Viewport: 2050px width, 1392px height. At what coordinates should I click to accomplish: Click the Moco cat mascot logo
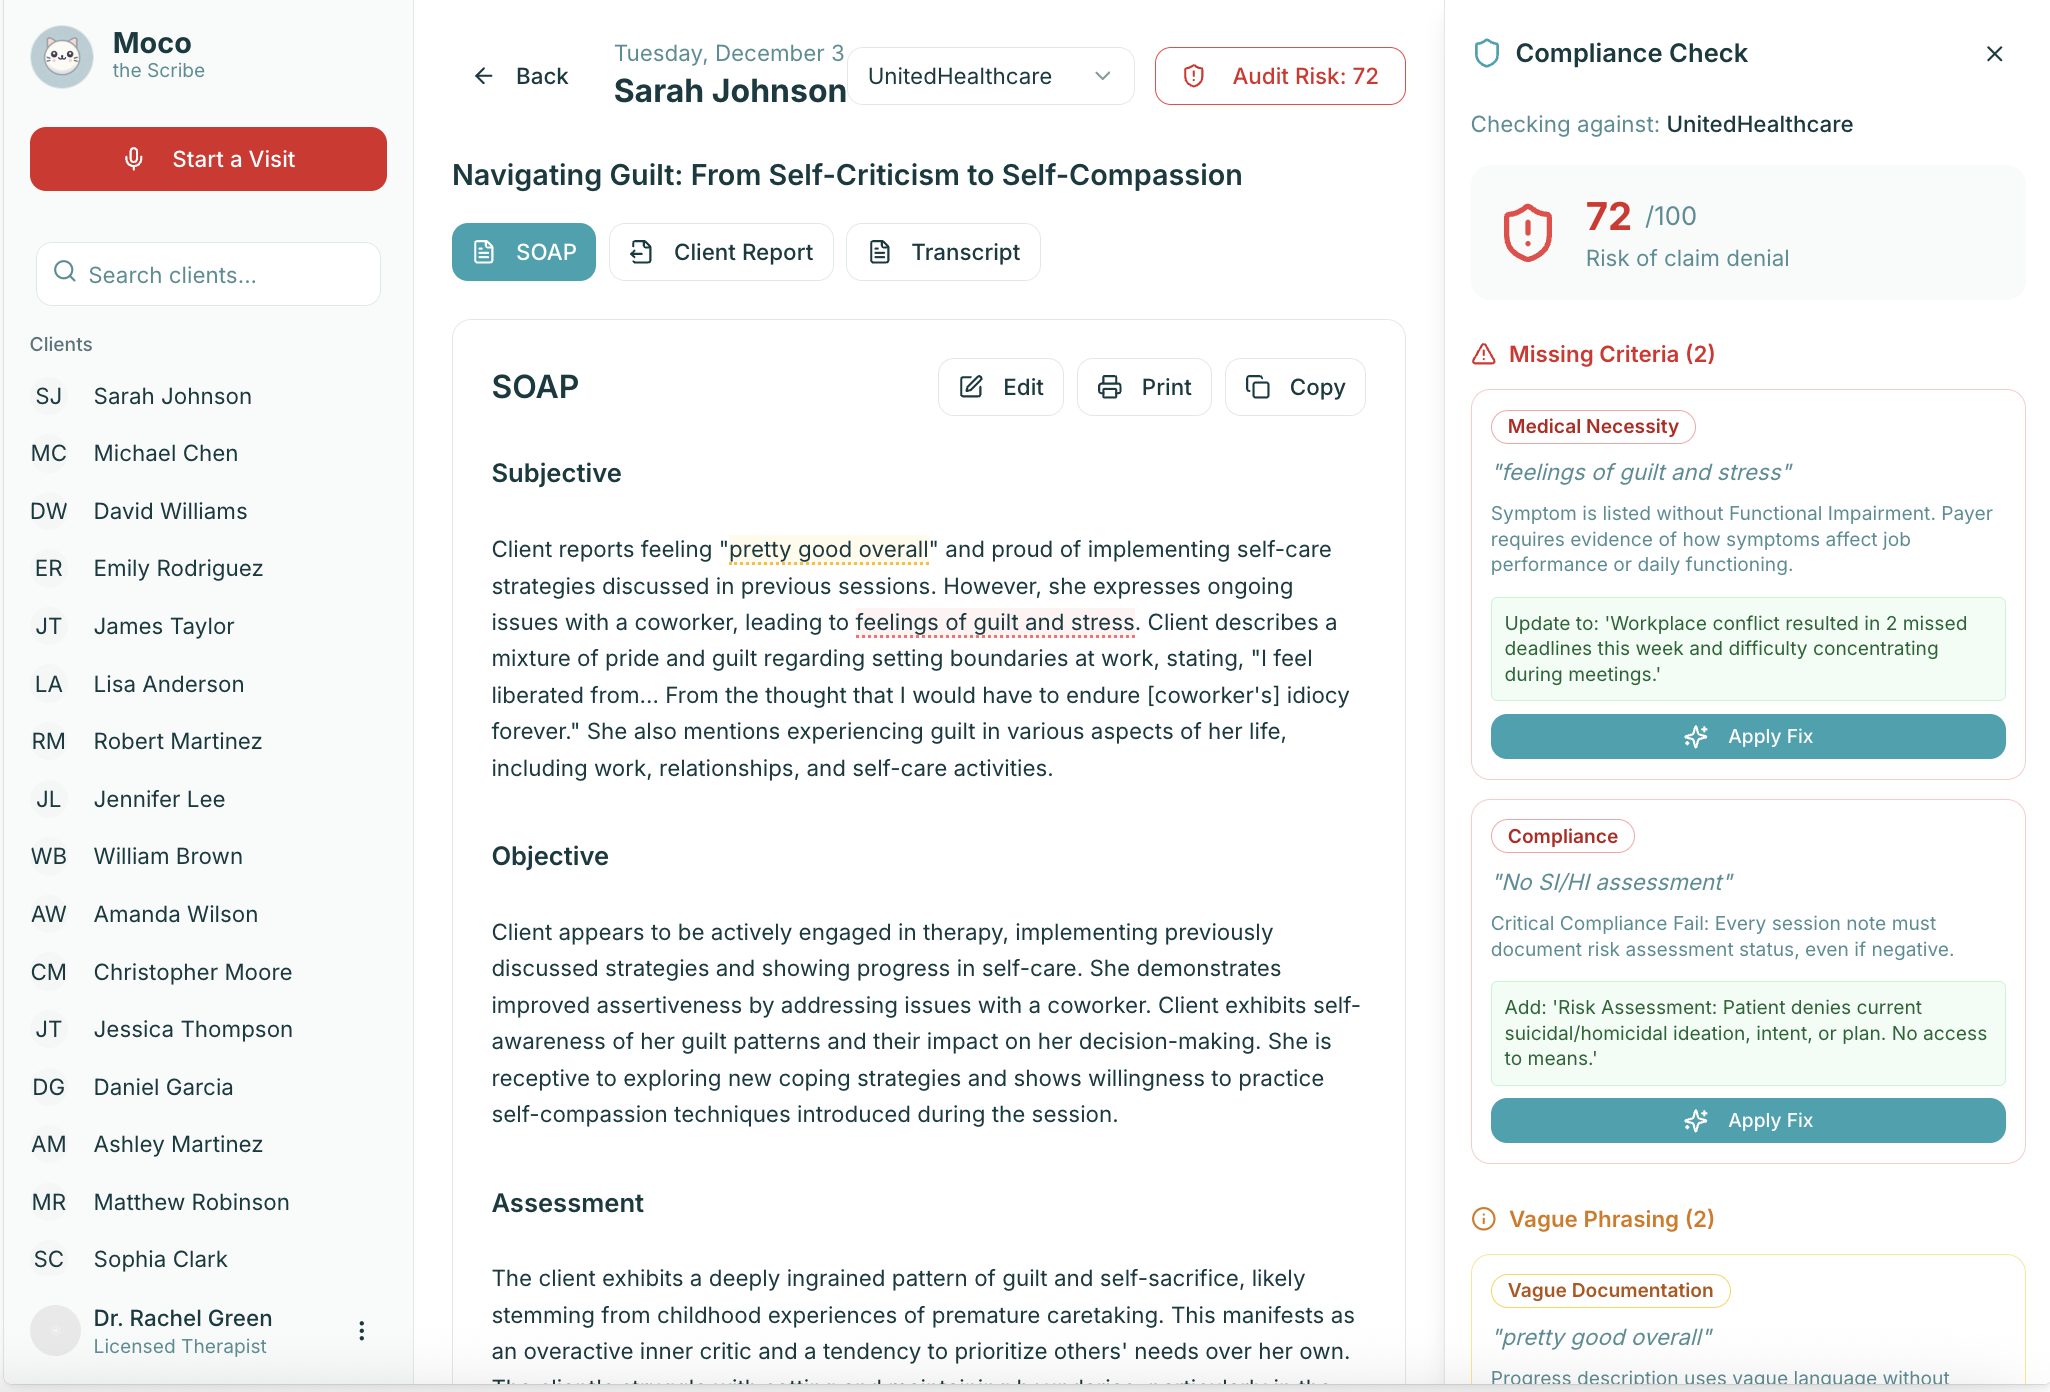coord(61,57)
